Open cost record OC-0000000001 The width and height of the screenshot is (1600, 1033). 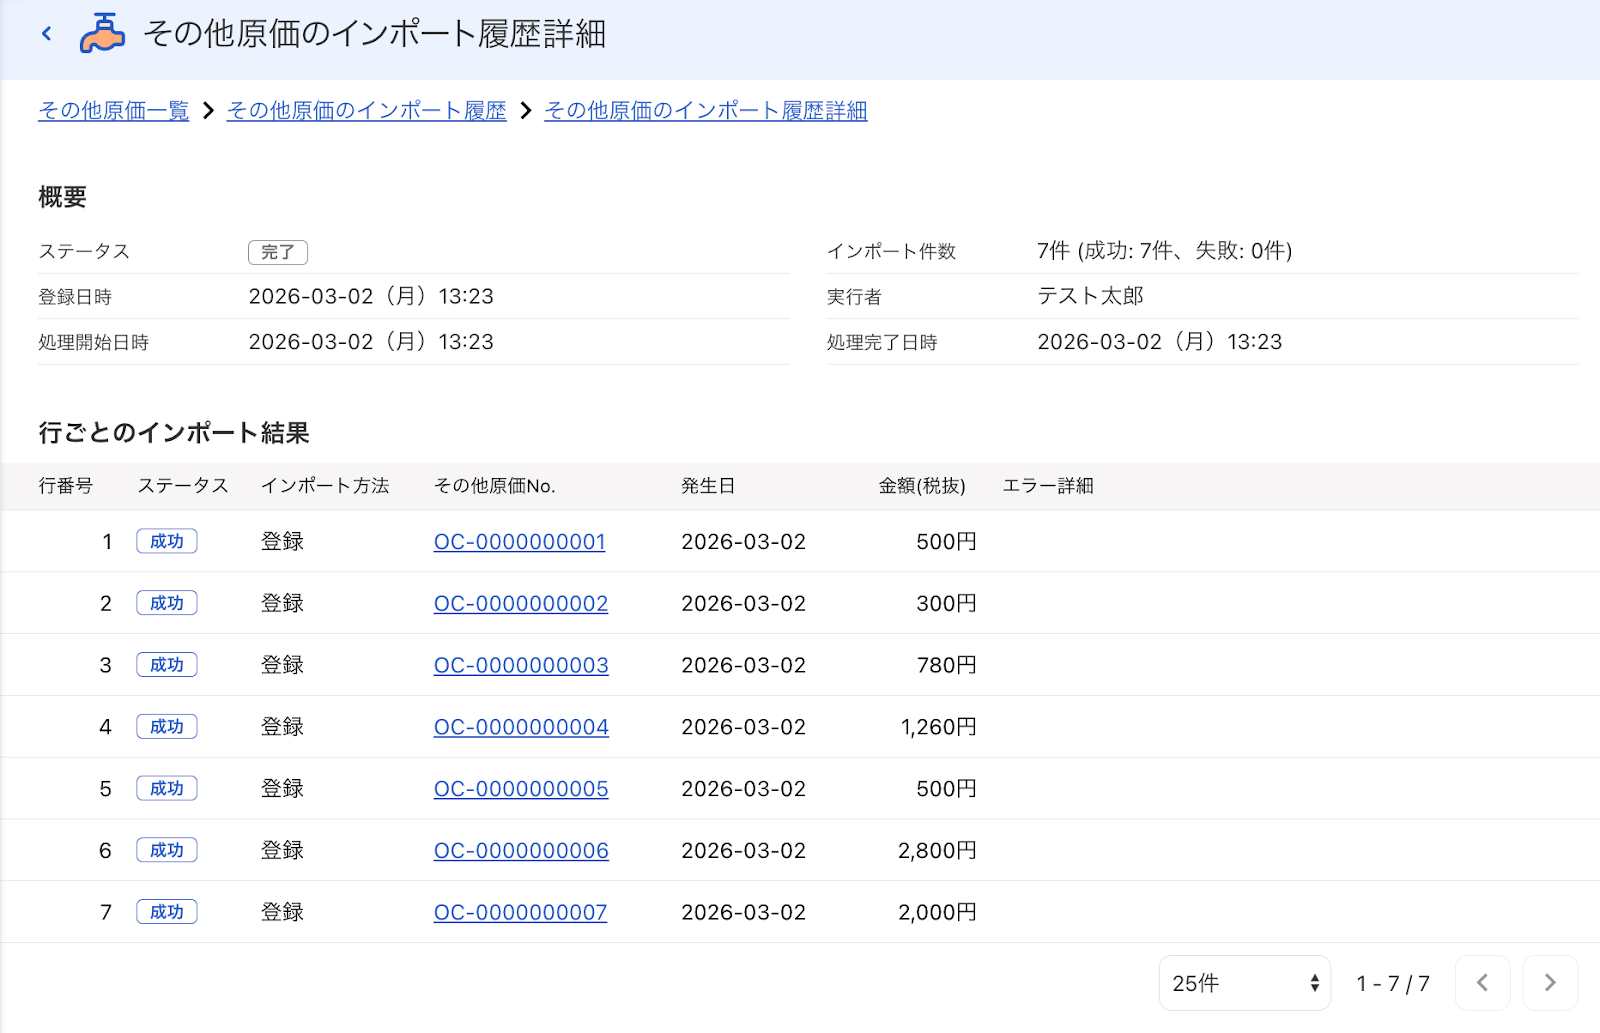pyautogui.click(x=520, y=542)
